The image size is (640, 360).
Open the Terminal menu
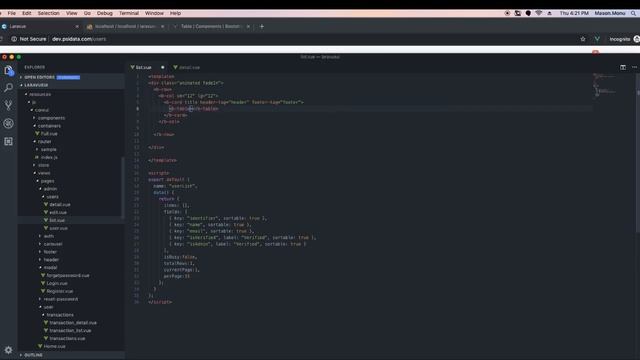(x=129, y=13)
